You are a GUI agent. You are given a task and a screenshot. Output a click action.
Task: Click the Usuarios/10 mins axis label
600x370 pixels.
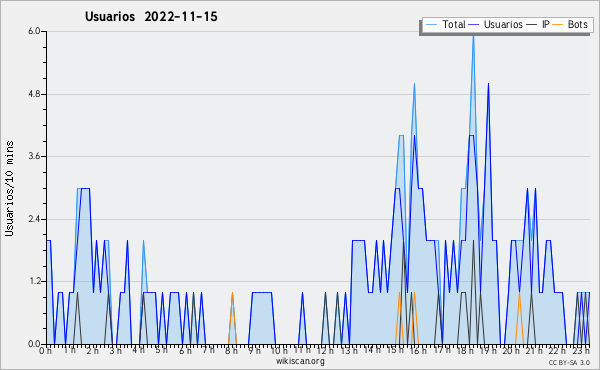coord(9,188)
